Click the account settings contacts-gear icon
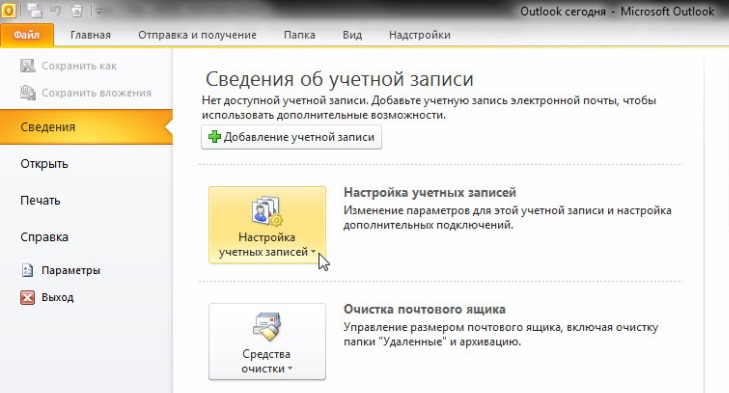Image resolution: width=729 pixels, height=393 pixels. pos(267,211)
